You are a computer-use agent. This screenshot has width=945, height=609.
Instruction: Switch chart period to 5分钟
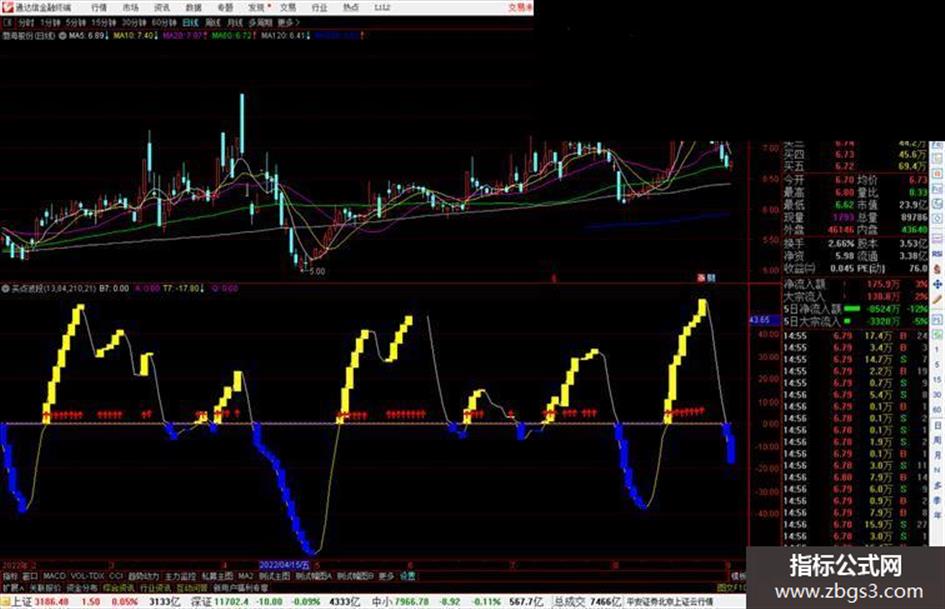point(75,22)
